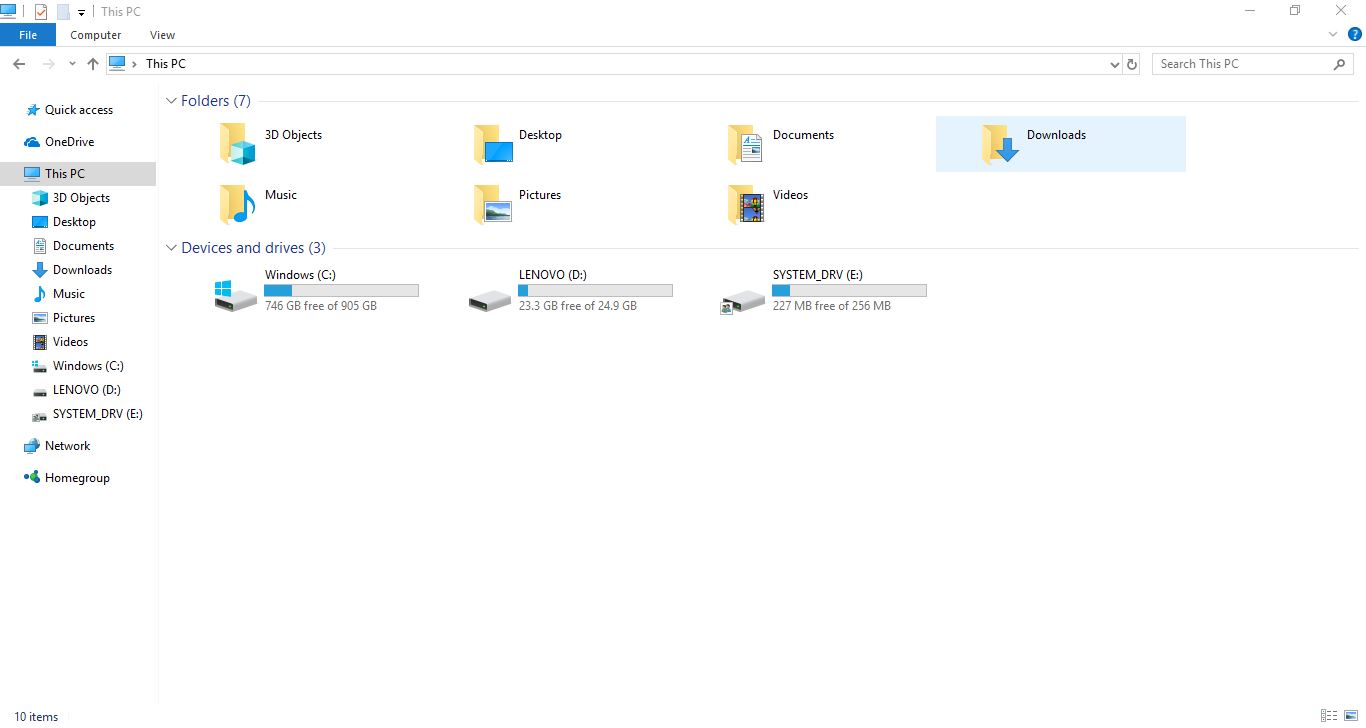Select the Documents folder icon
The image size is (1366, 728).
point(746,144)
